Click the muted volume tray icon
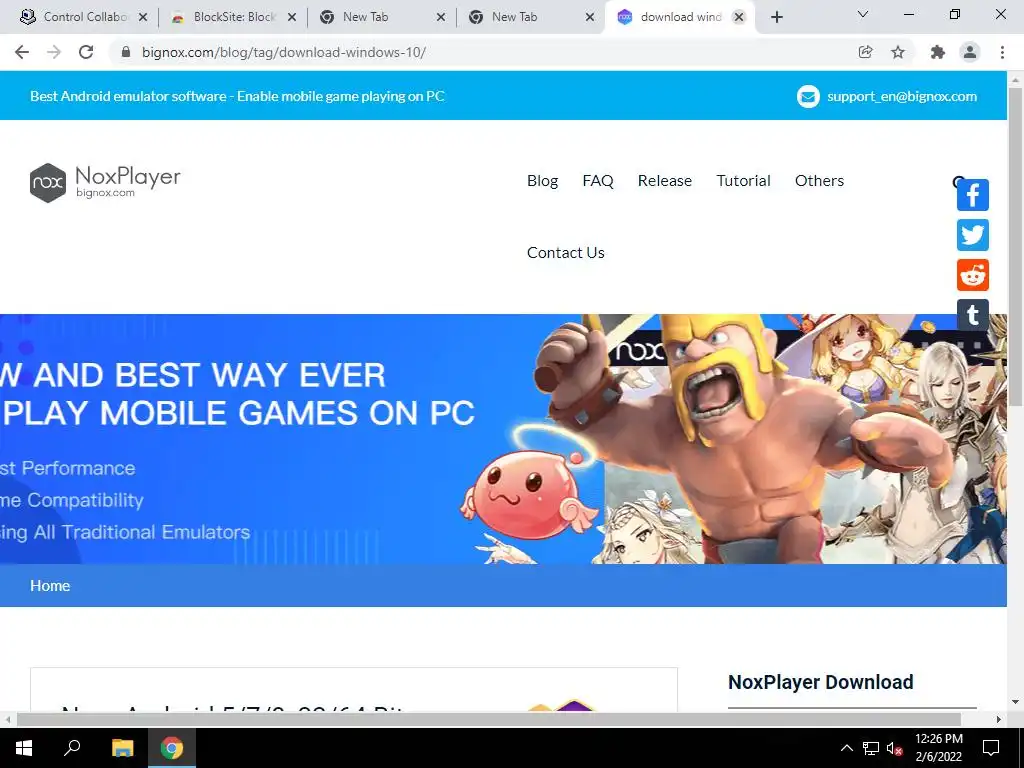 895,748
